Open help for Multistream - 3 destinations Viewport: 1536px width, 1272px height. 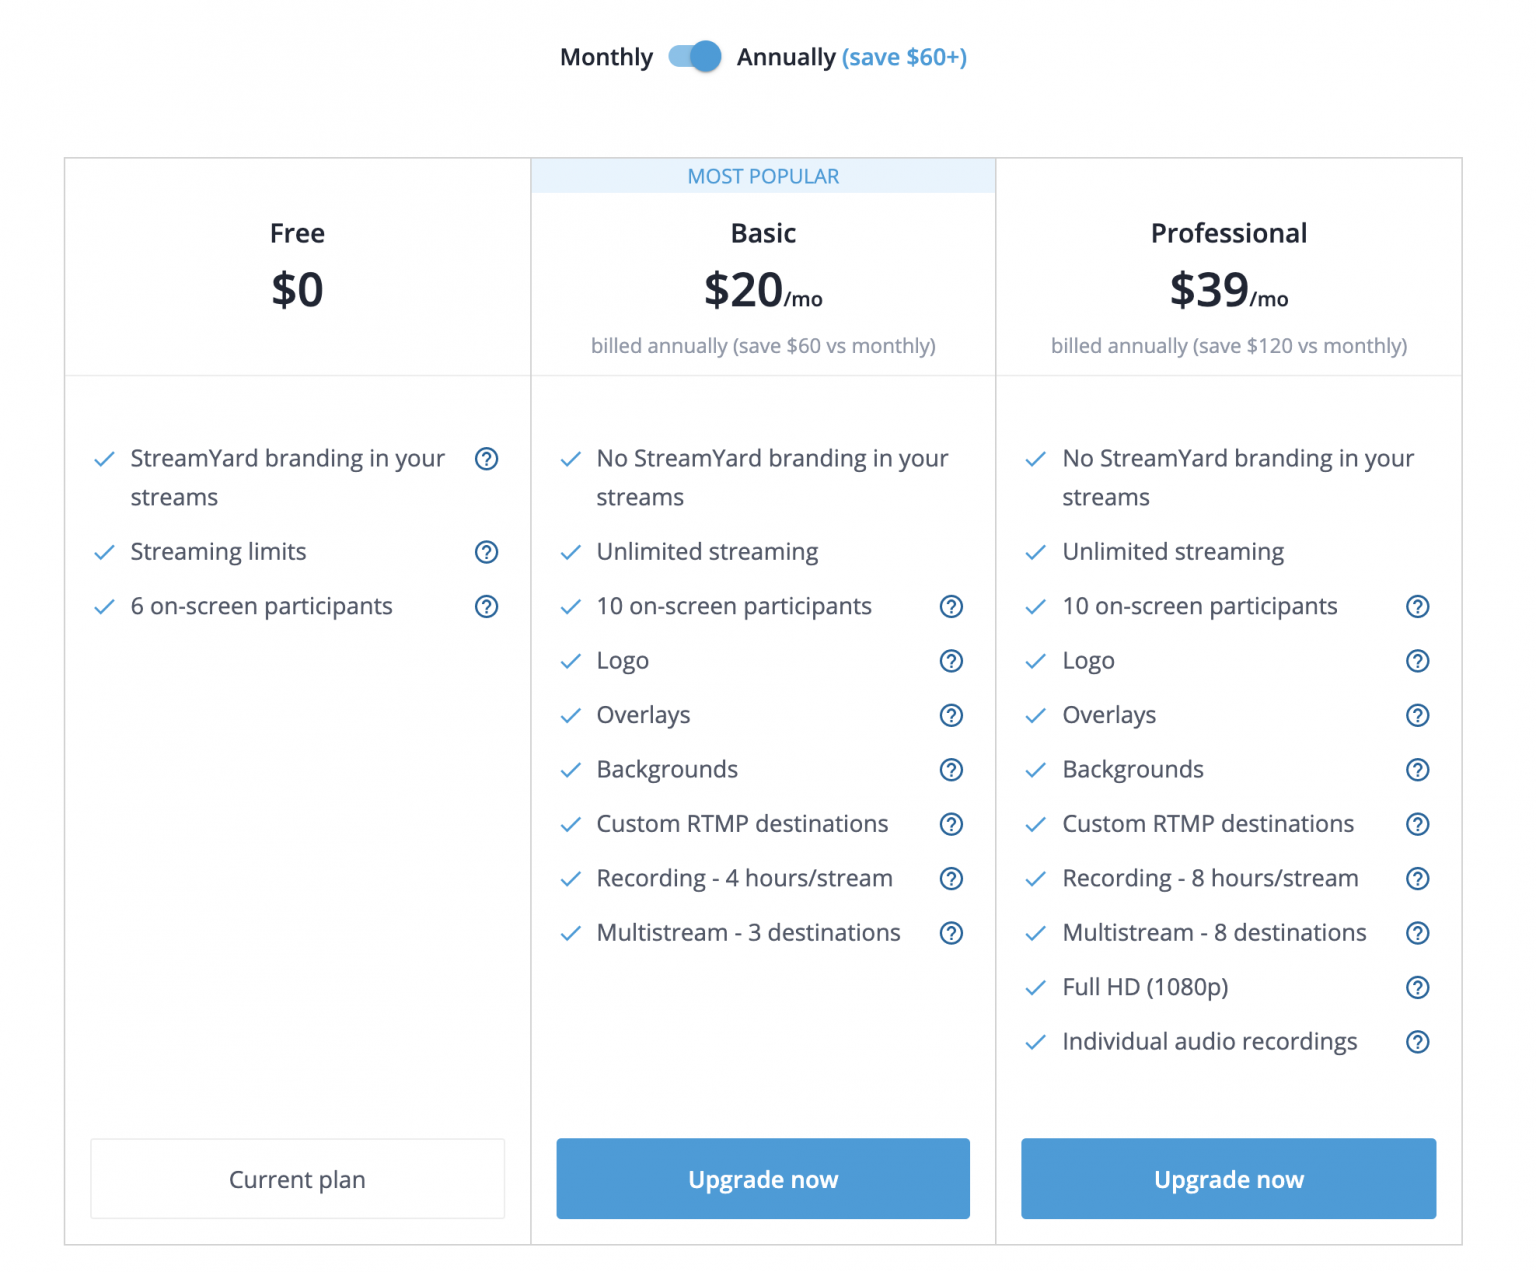pyautogui.click(x=952, y=933)
